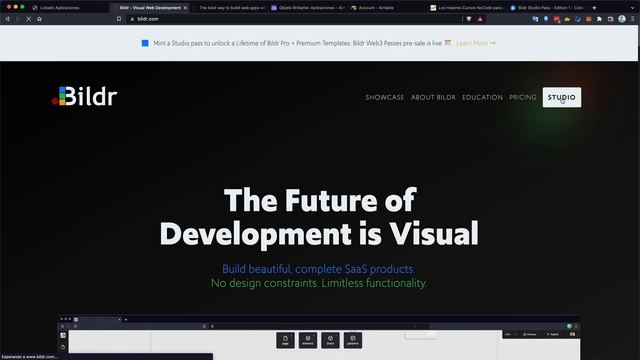The width and height of the screenshot is (640, 360).
Task: Click the patterns tool in the studio preview
Action: pyautogui.click(x=353, y=340)
